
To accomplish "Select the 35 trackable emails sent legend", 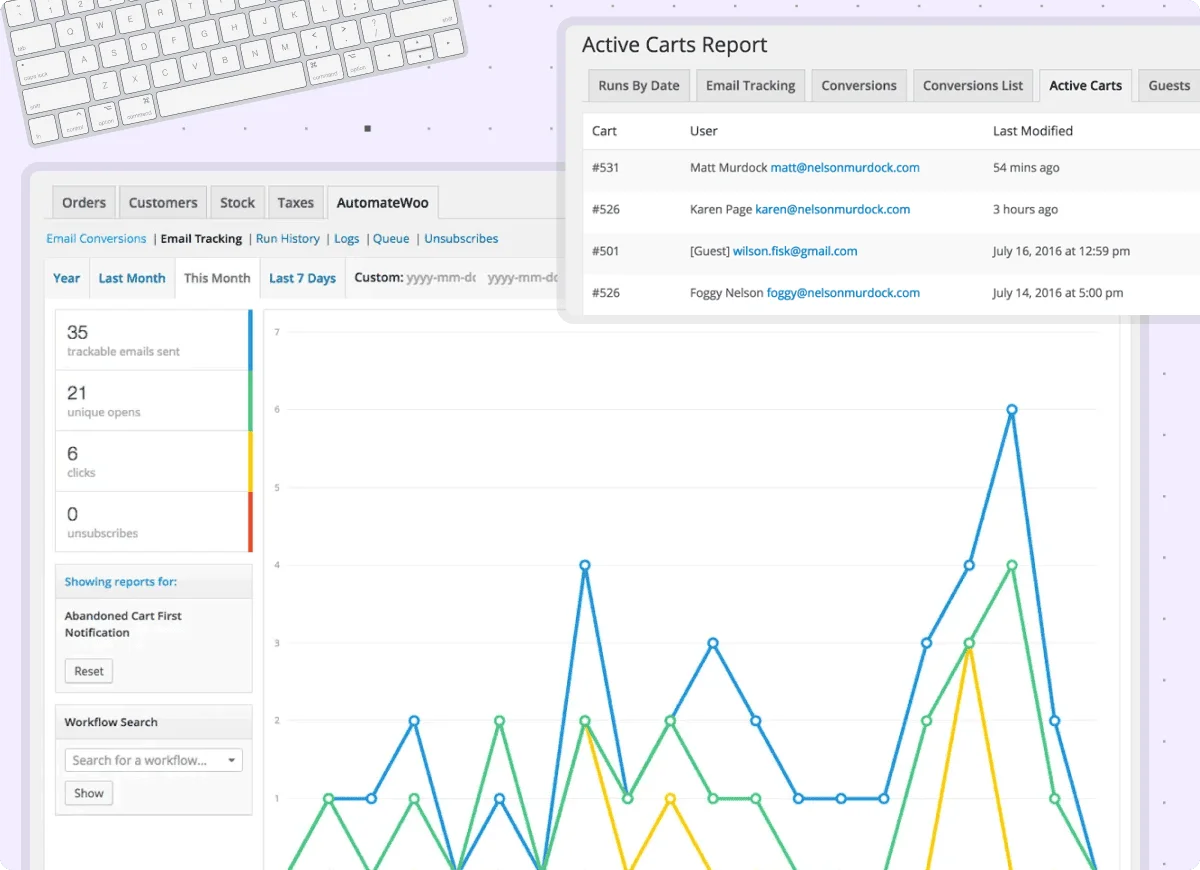I will pyautogui.click(x=153, y=340).
